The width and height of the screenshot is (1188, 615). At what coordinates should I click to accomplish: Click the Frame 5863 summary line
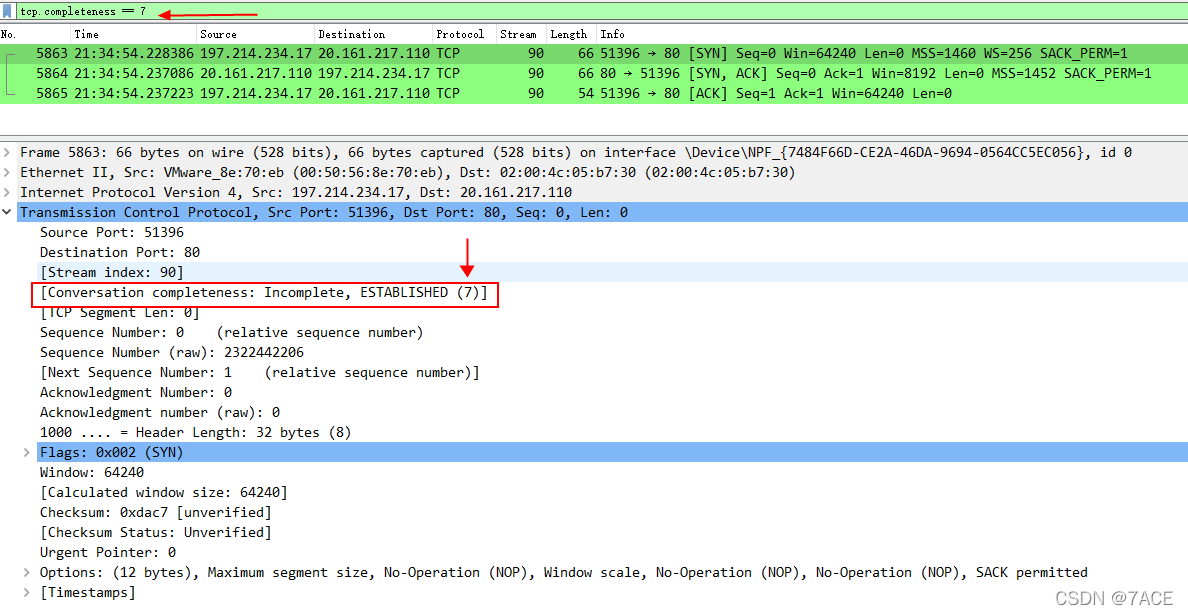[x=576, y=152]
